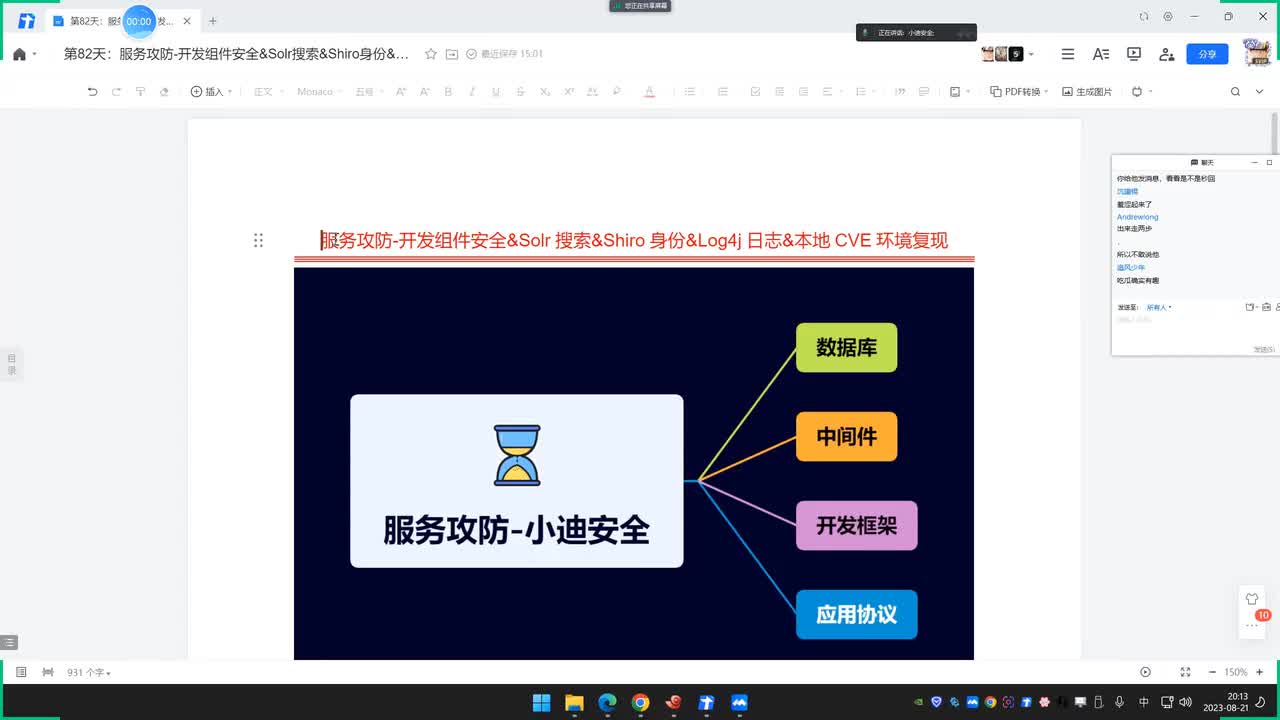Image resolution: width=1280 pixels, height=720 pixels.
Task: Click the refresh sync icon in title bar
Action: (x=1144, y=17)
